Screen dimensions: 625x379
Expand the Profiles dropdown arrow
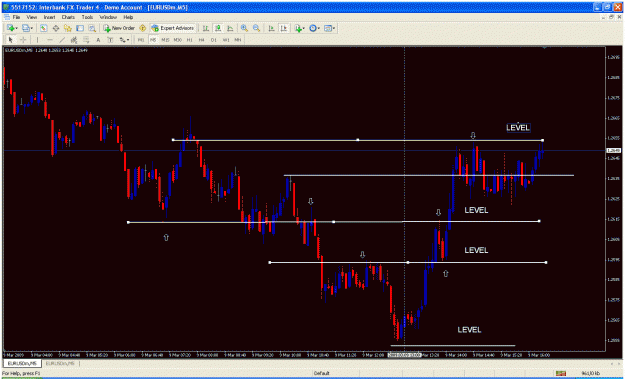point(31,28)
